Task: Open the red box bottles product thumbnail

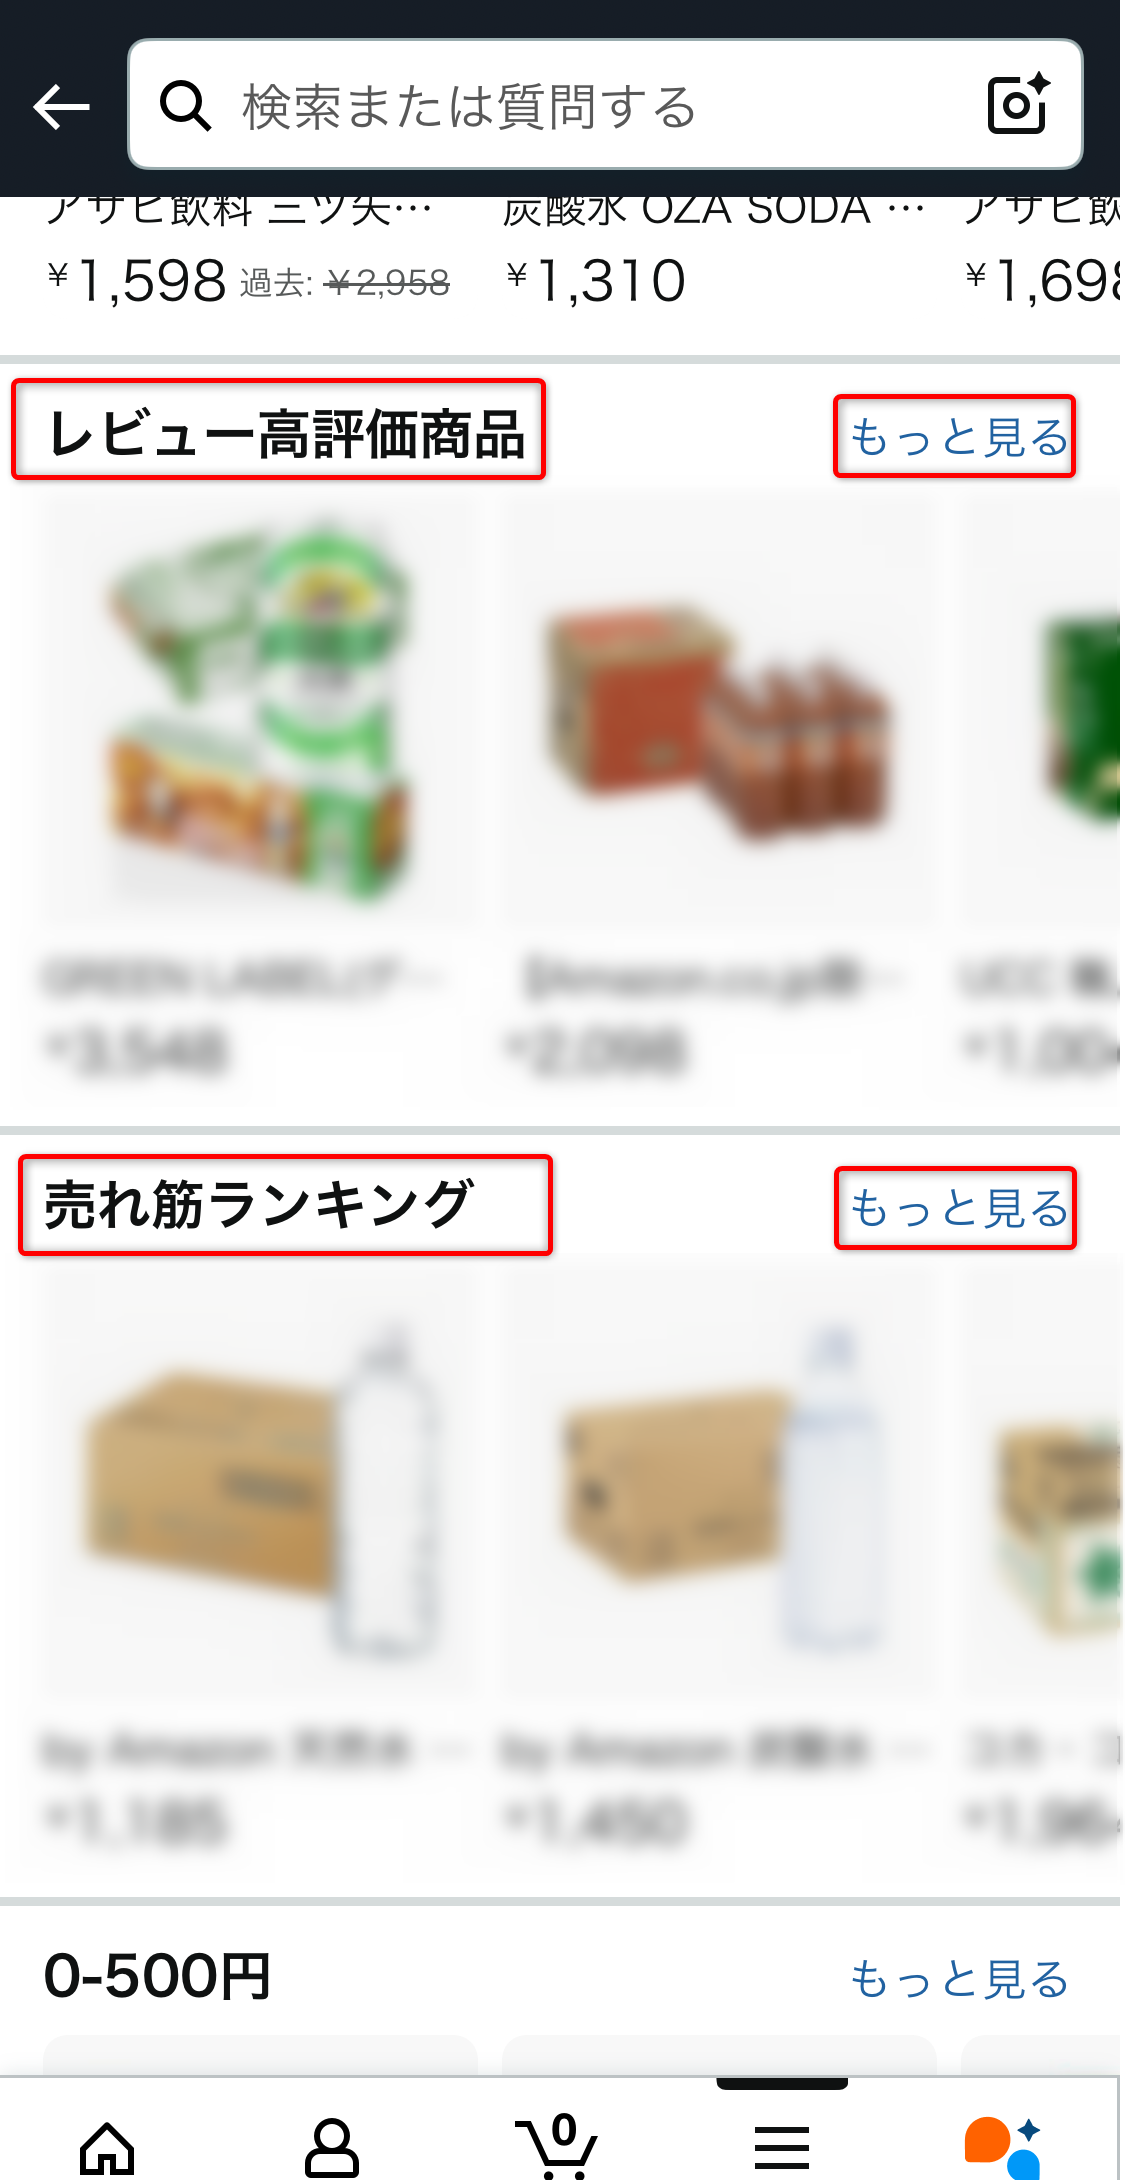Action: 718,707
